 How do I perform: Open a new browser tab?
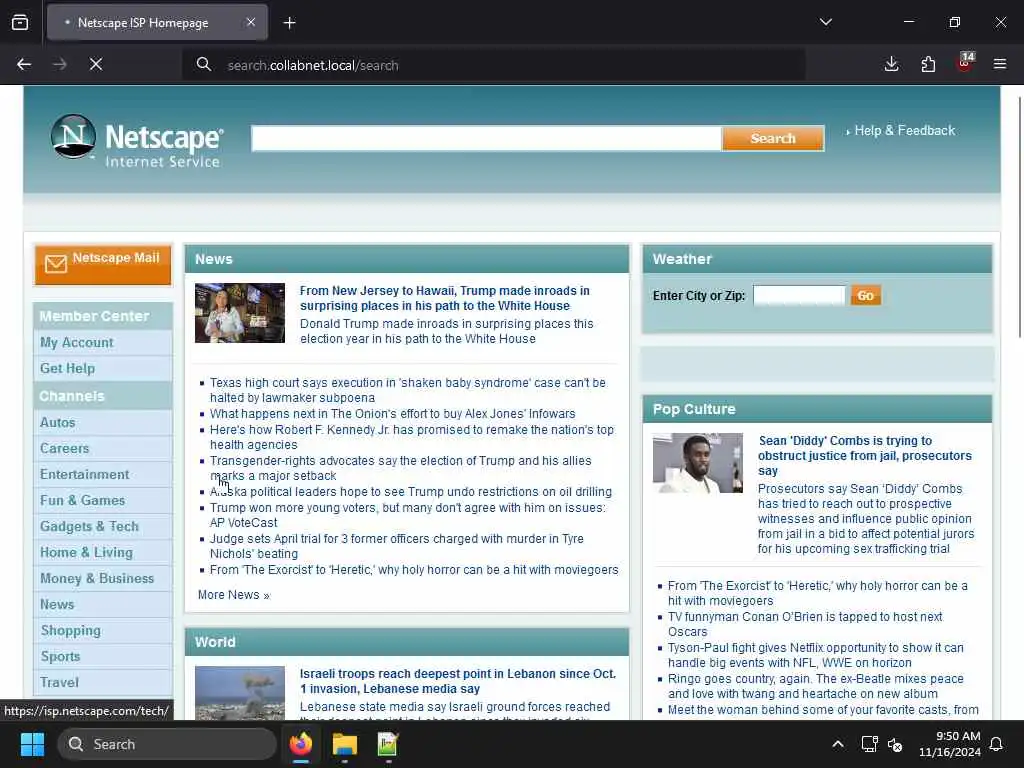coord(289,23)
